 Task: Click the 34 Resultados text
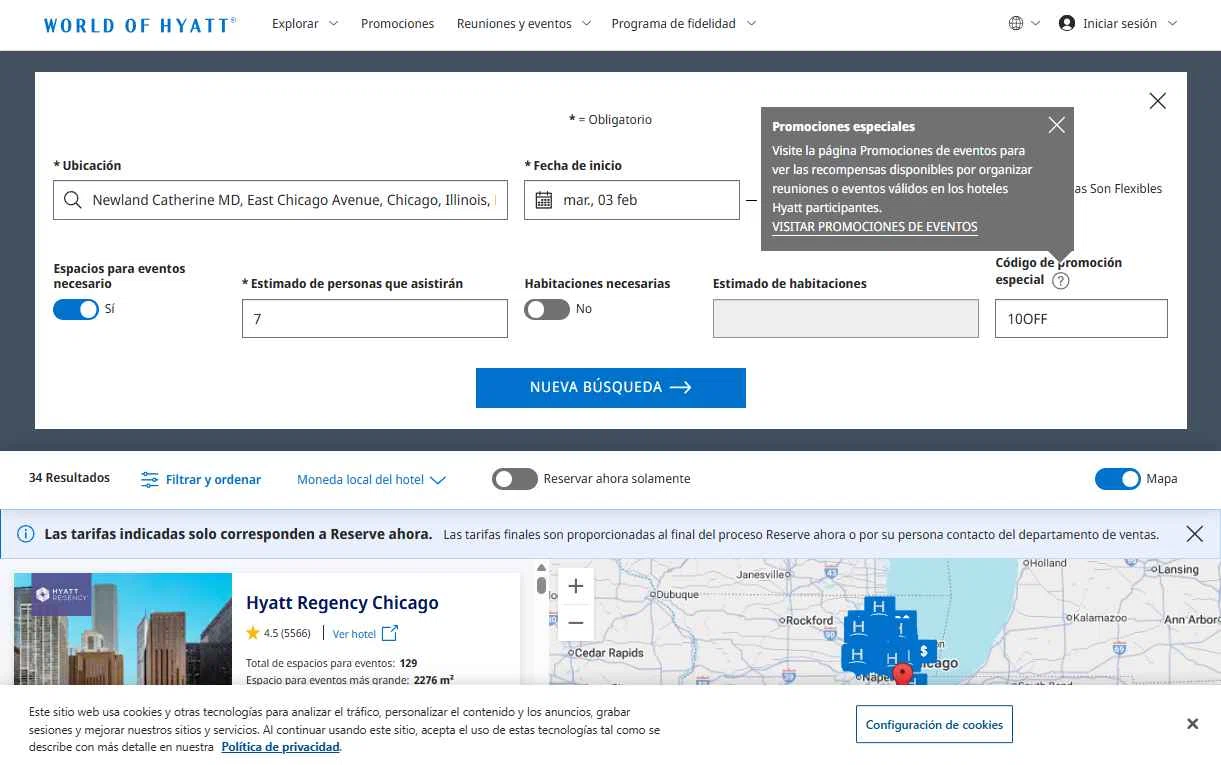pyautogui.click(x=69, y=478)
